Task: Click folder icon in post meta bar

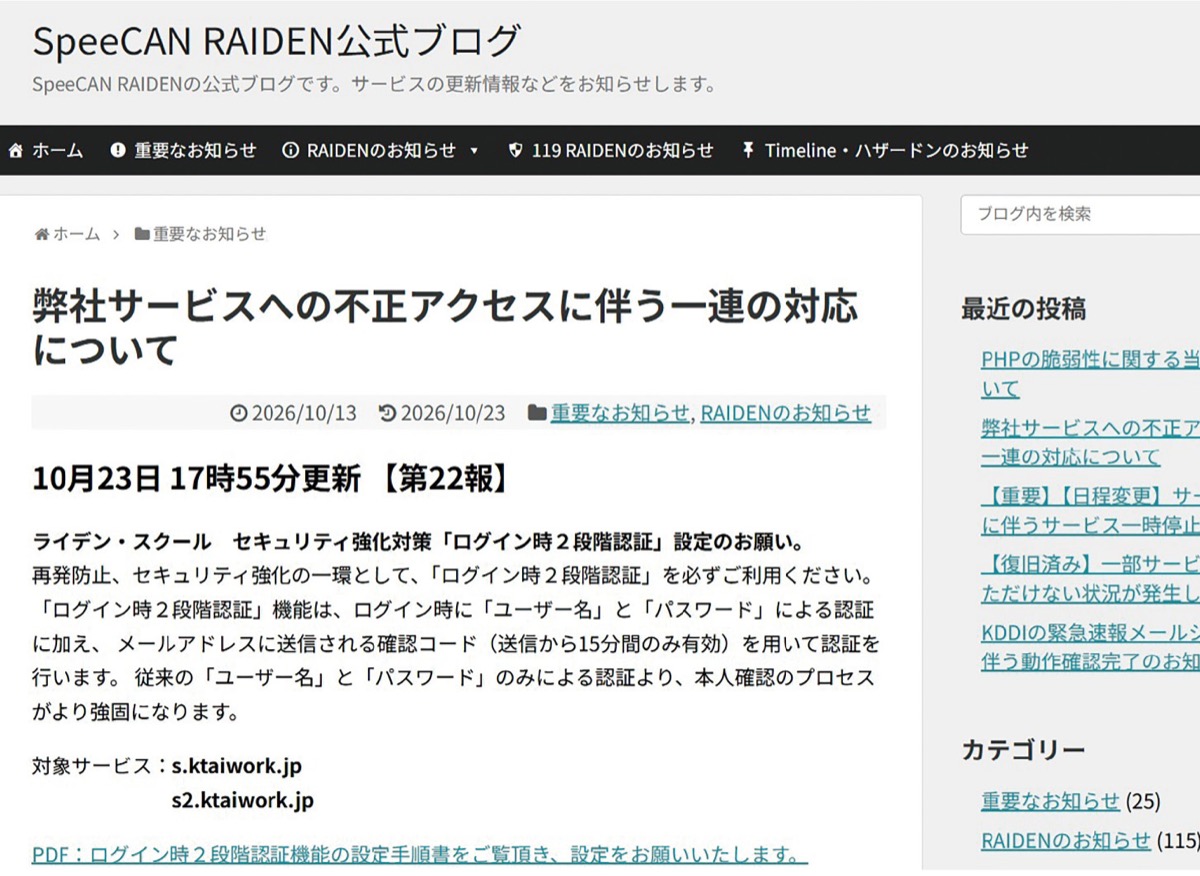Action: point(537,413)
